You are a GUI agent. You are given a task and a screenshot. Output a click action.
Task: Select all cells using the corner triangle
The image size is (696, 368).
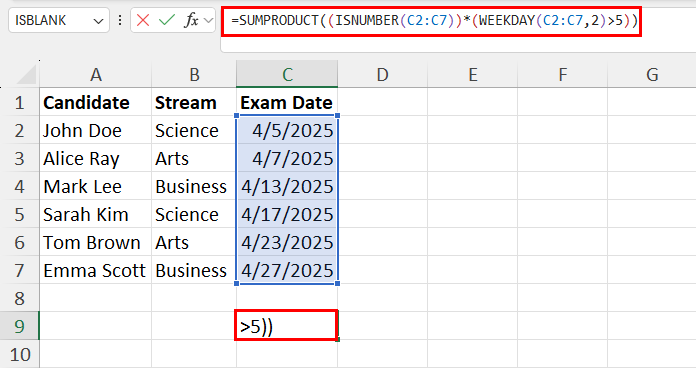(x=26, y=75)
